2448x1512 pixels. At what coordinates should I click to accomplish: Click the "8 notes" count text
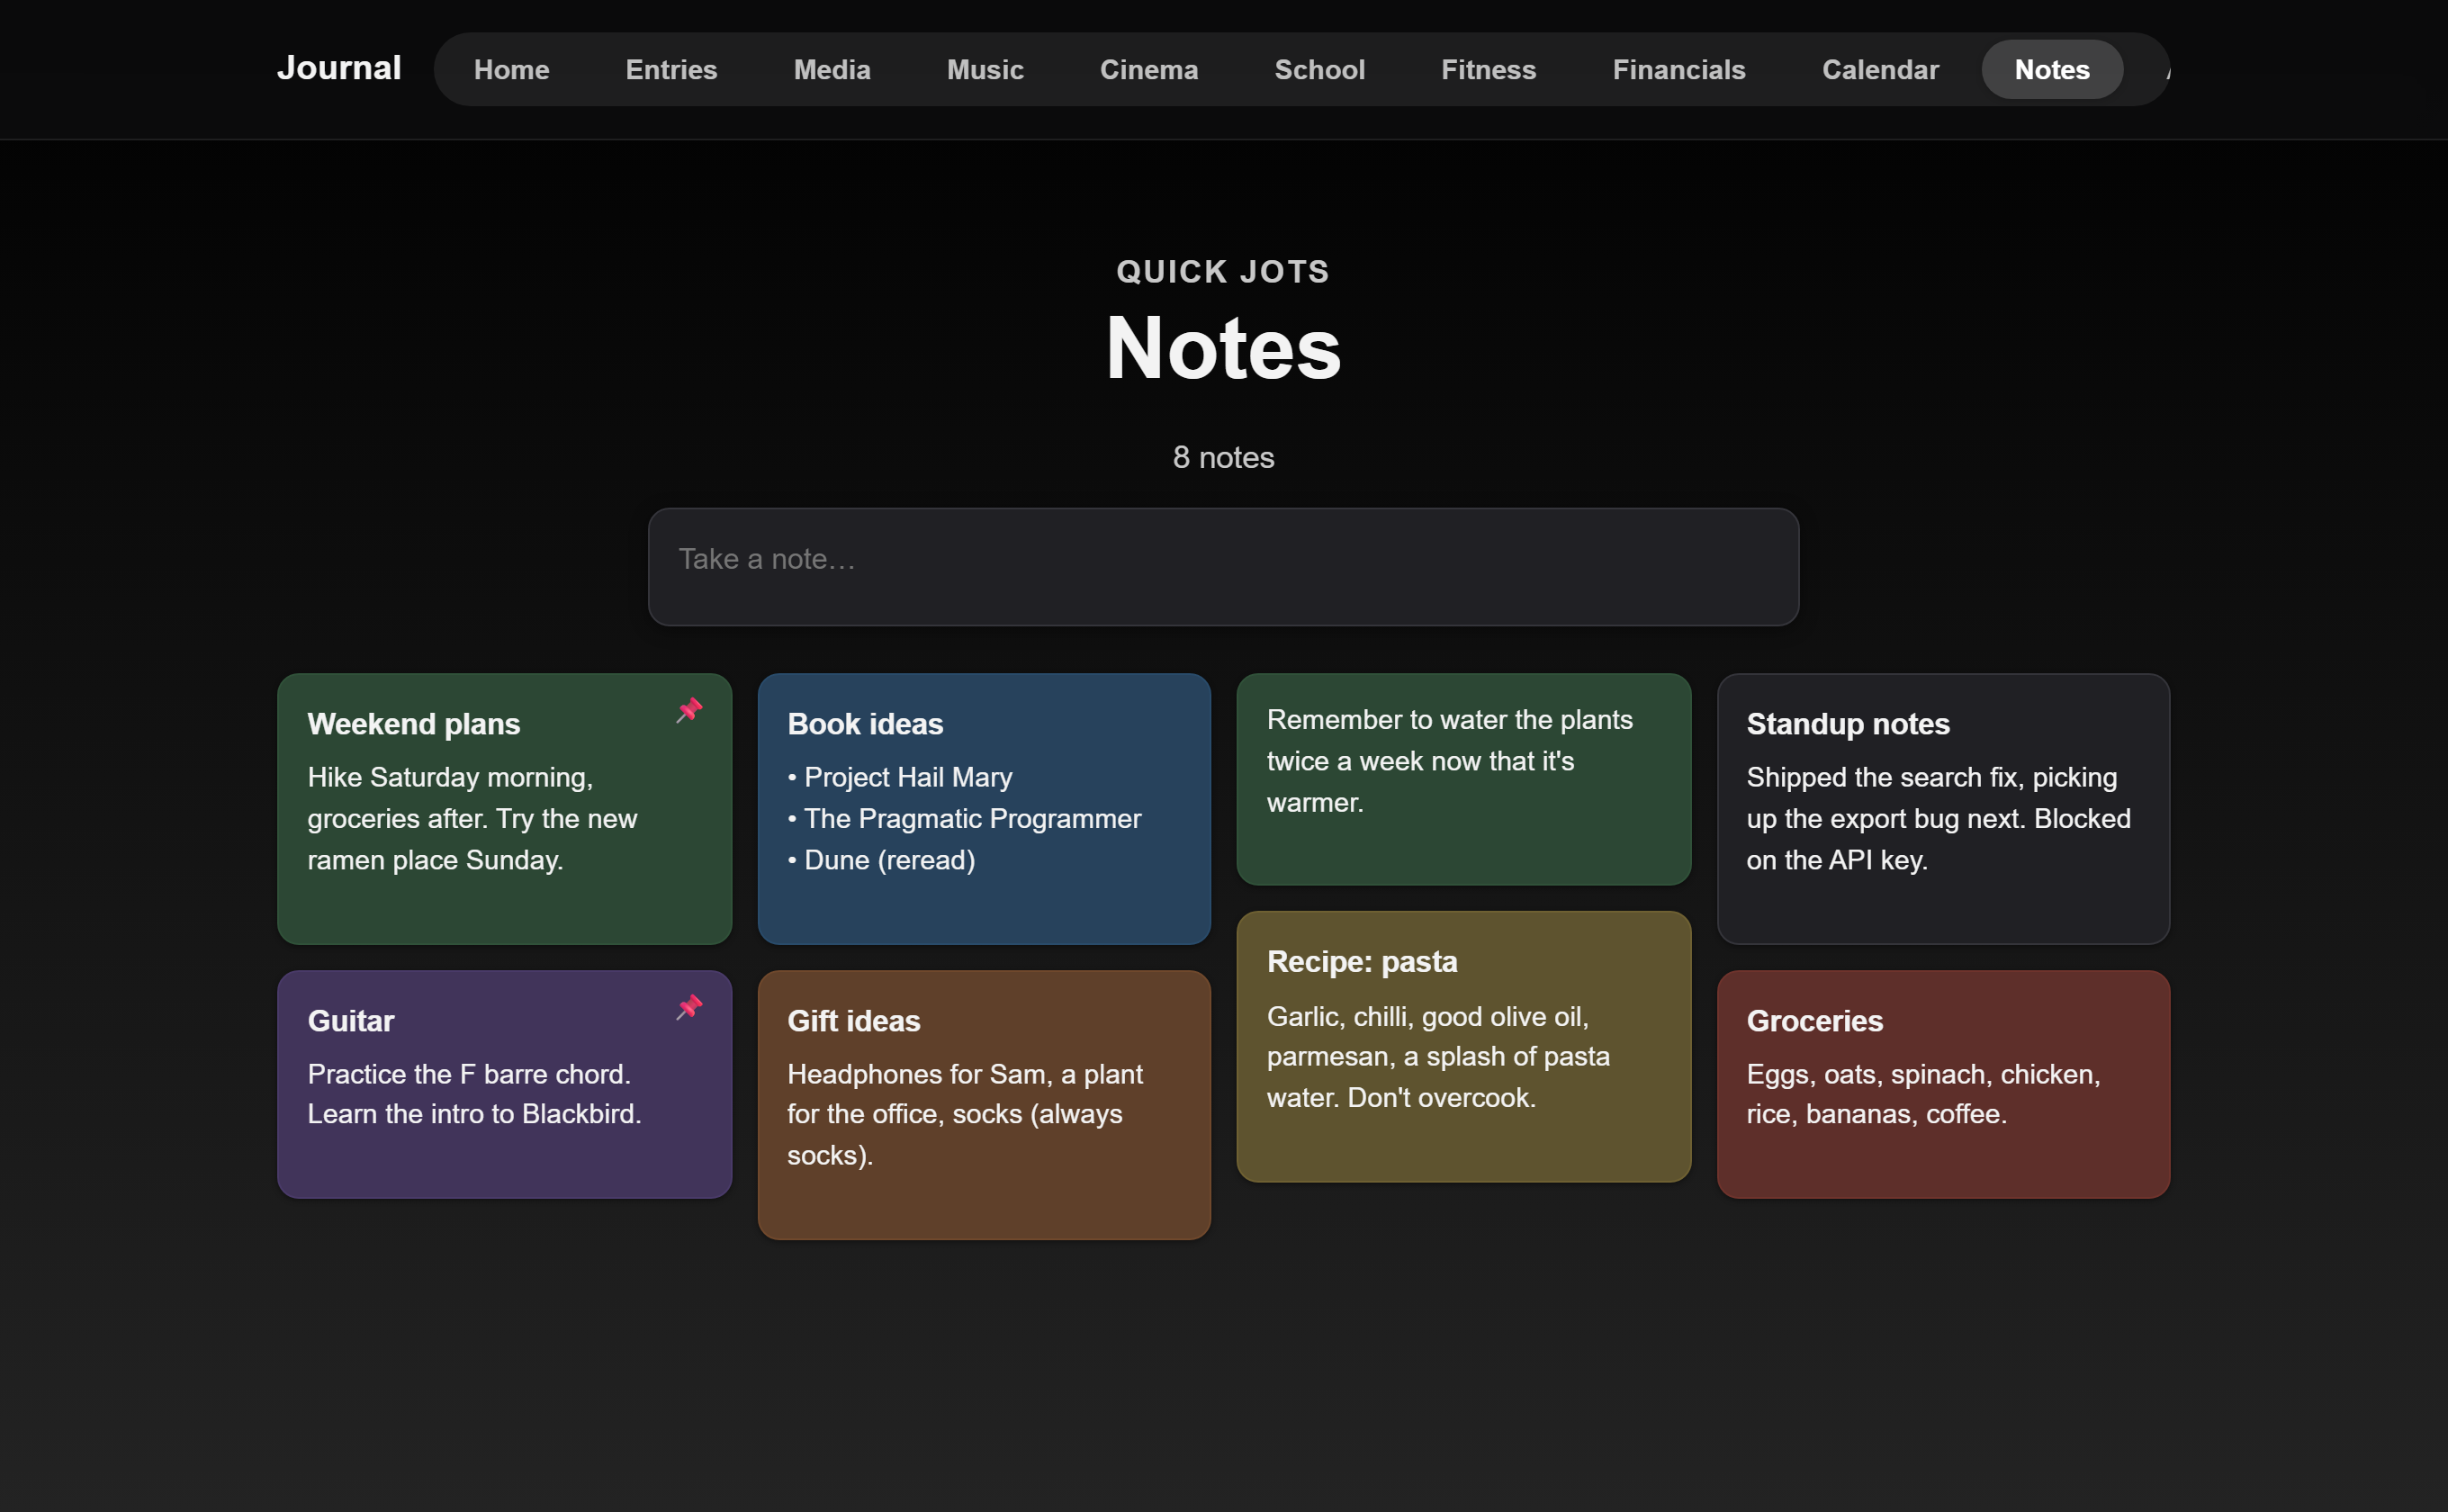click(x=1223, y=457)
